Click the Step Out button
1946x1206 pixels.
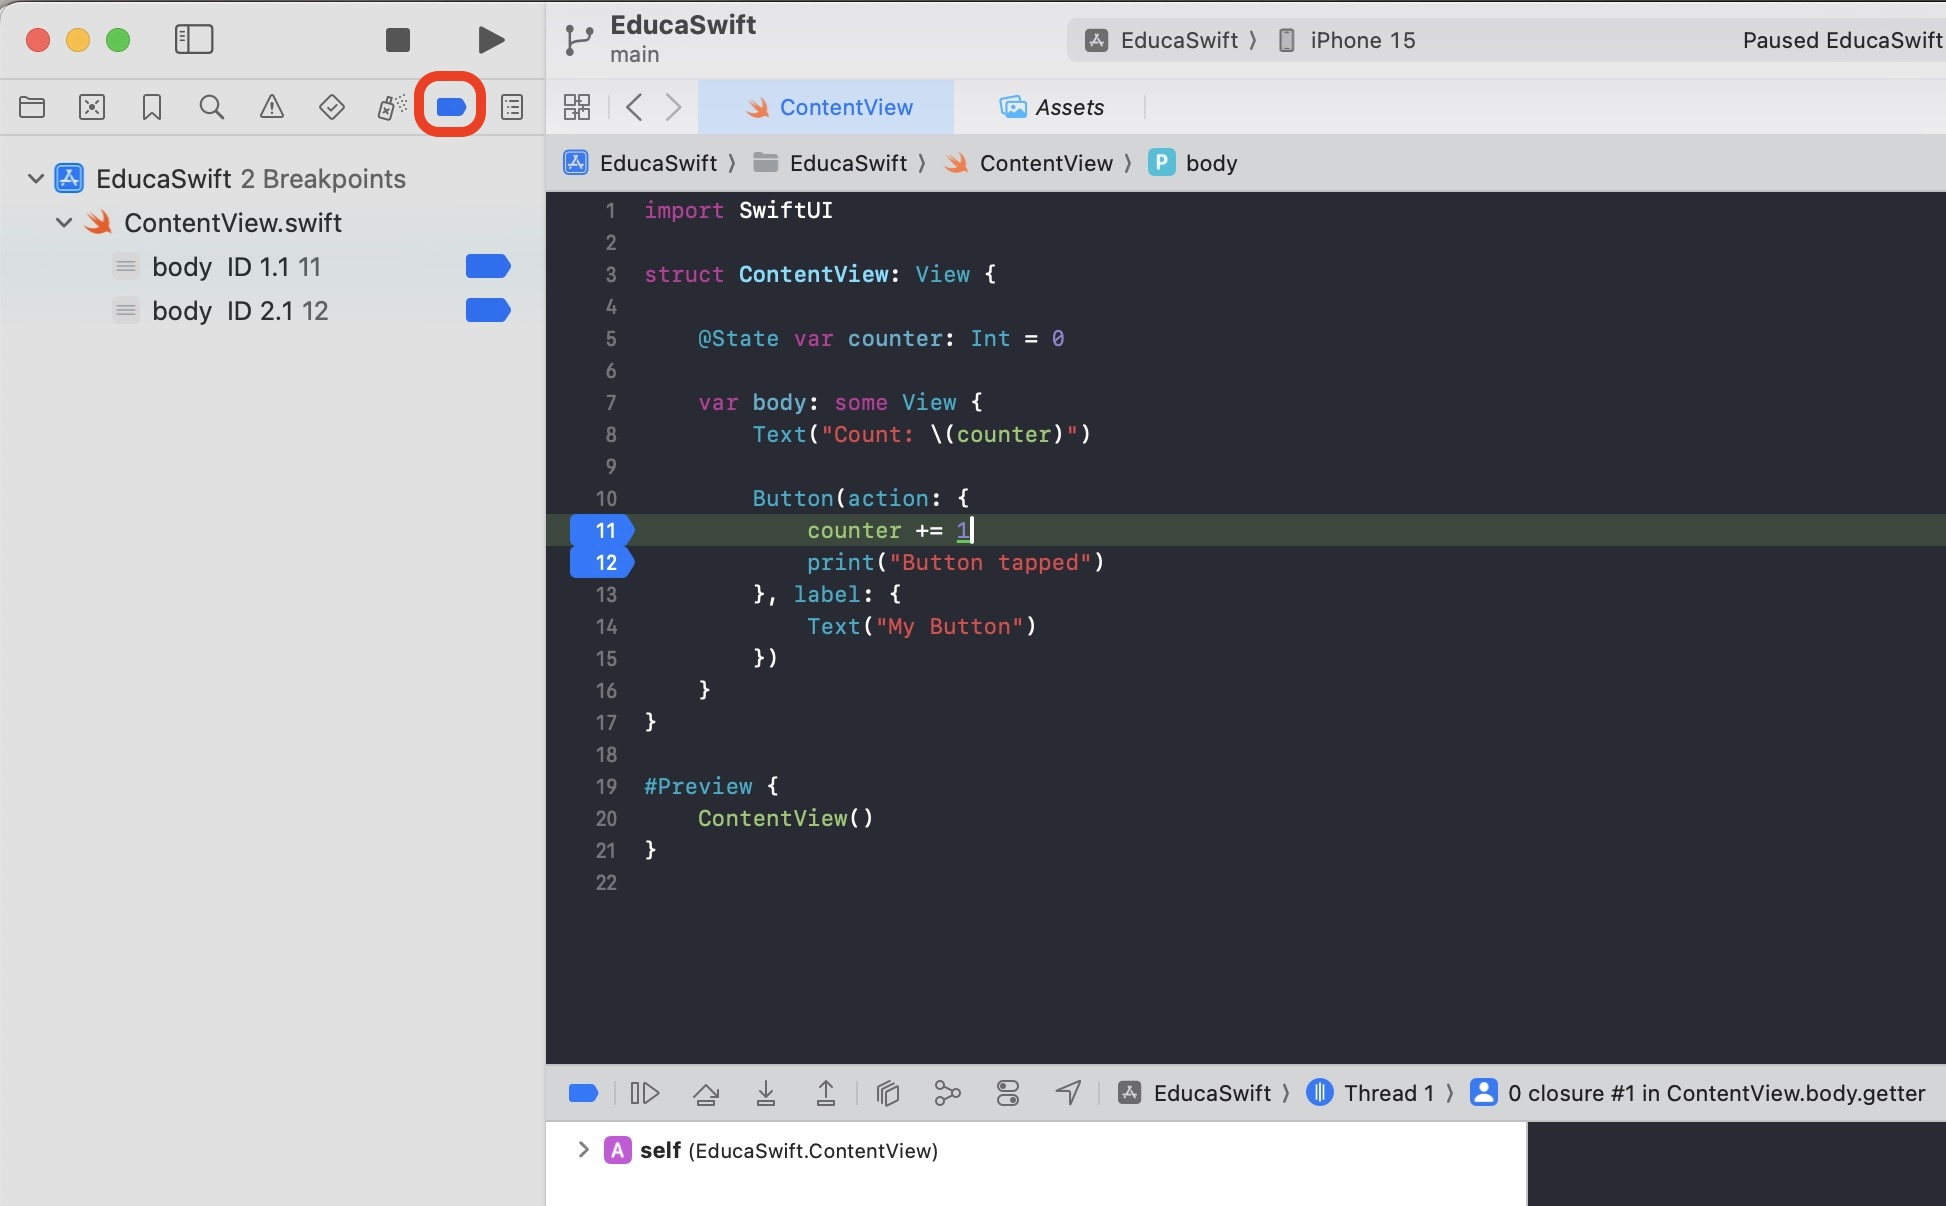826,1093
